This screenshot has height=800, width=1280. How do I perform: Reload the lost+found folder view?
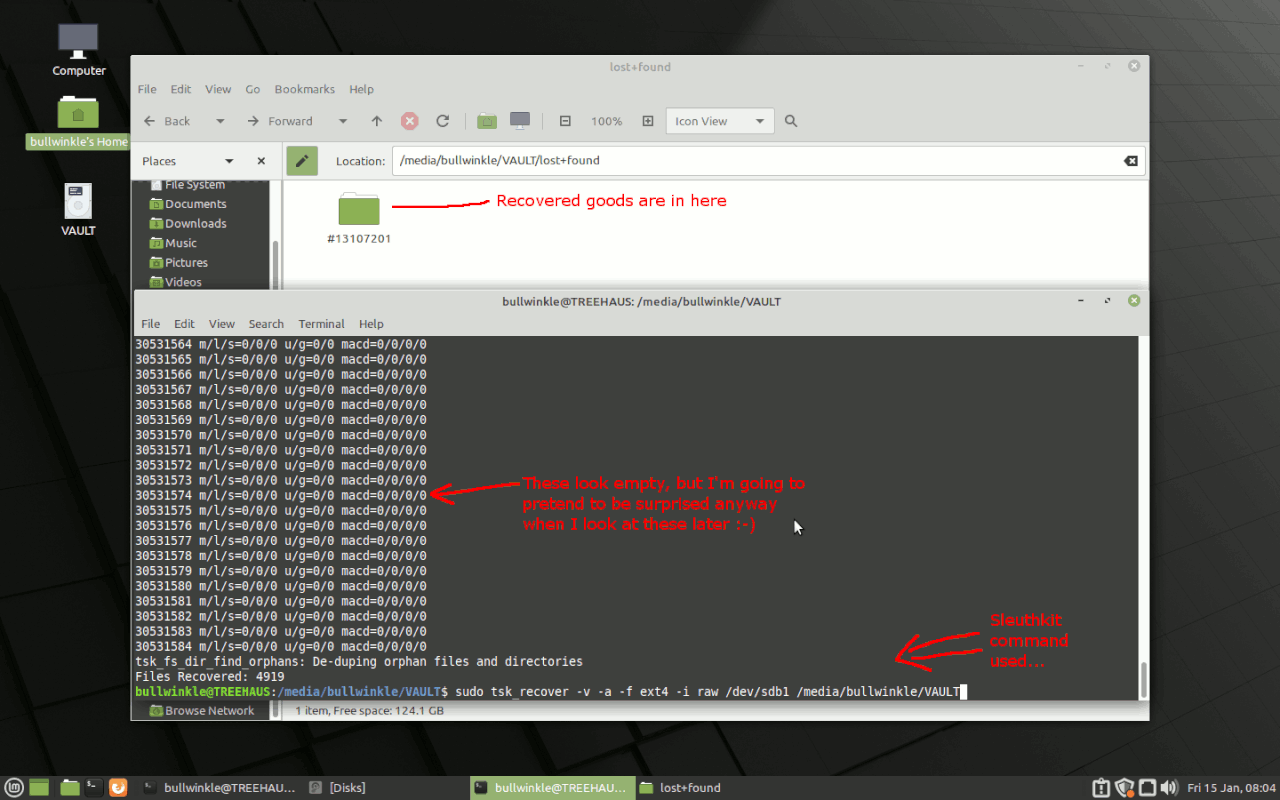point(443,121)
